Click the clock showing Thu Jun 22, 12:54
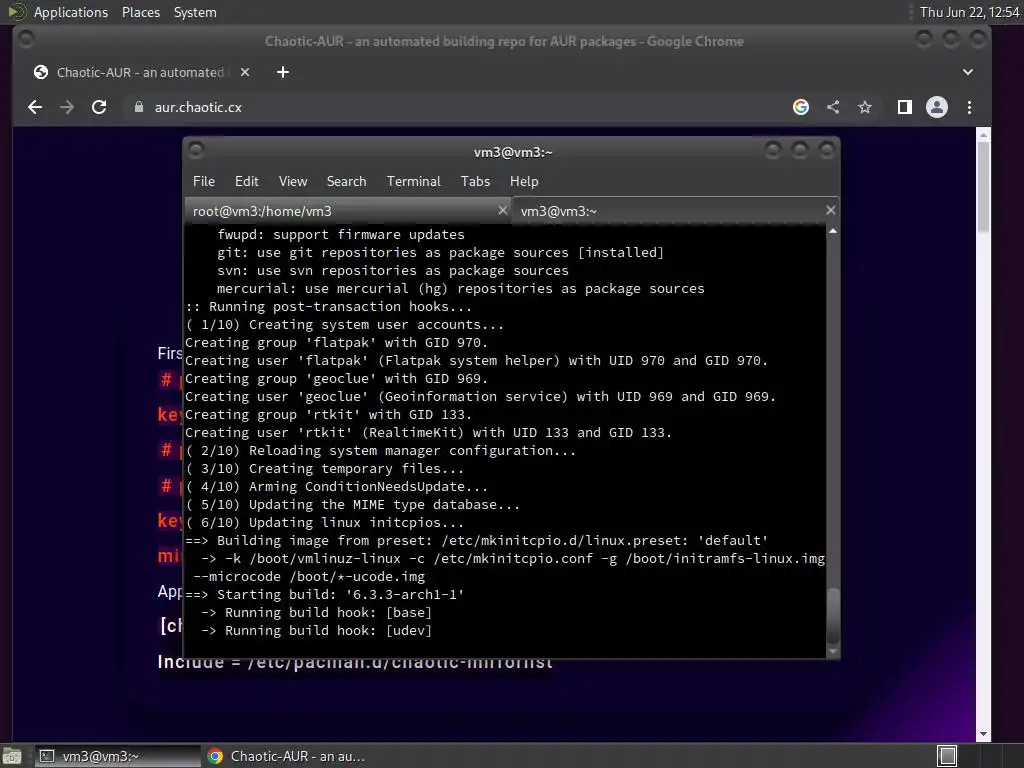1024x768 pixels. pyautogui.click(x=969, y=12)
